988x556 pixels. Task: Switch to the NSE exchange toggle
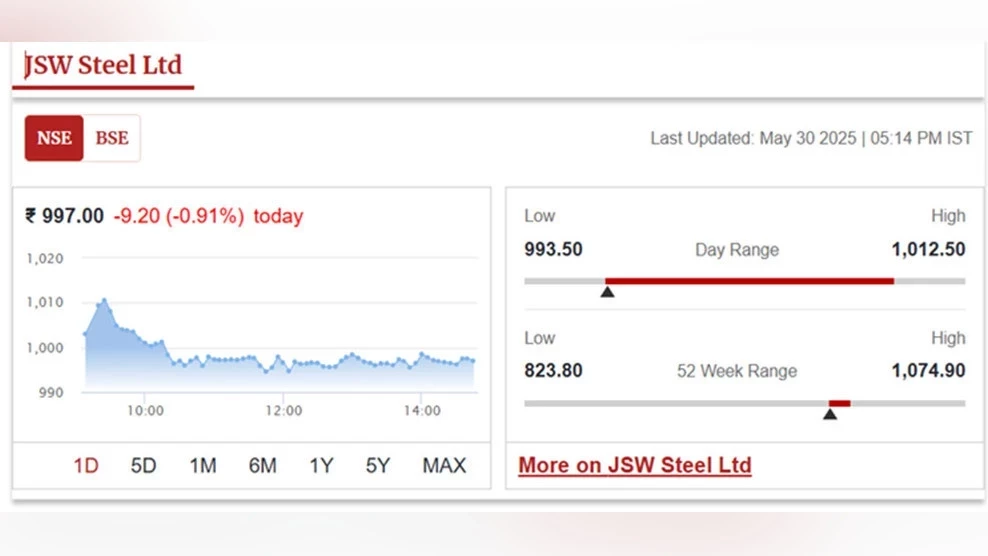[x=54, y=138]
